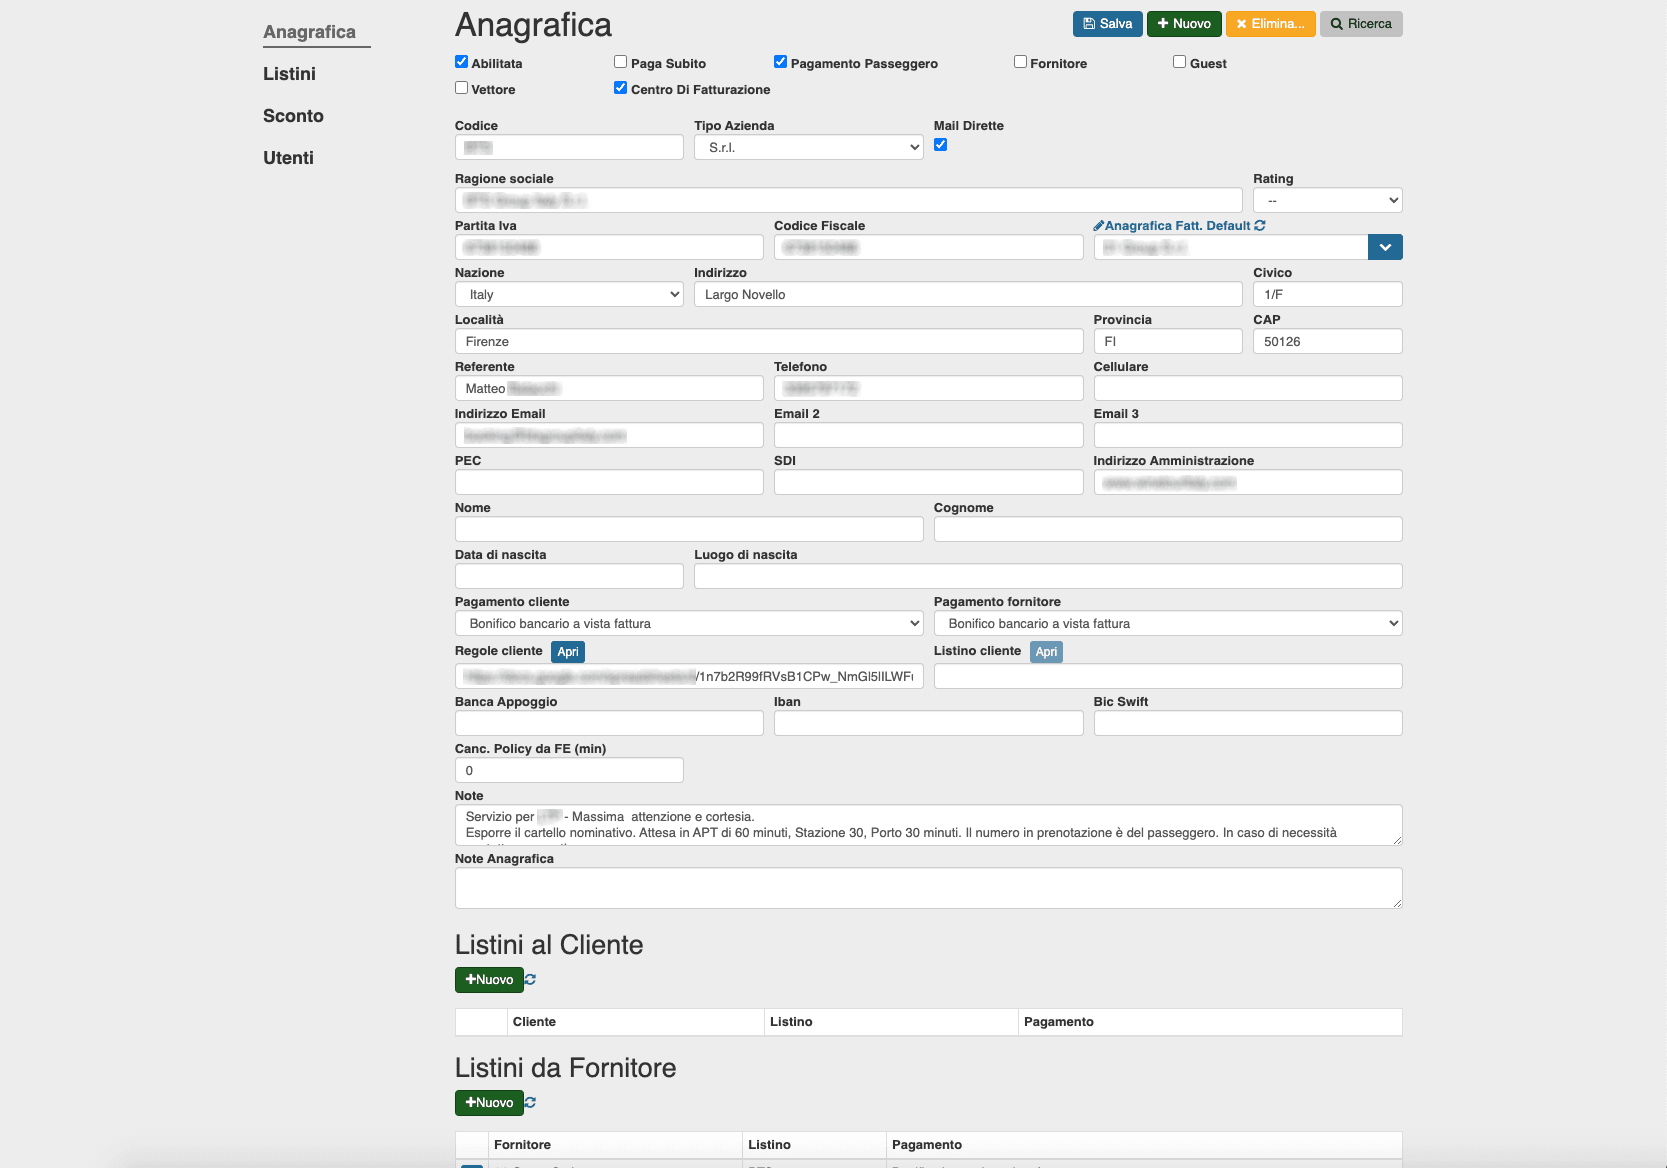Click the Salva button with disk icon
The image size is (1667, 1168).
coord(1107,24)
